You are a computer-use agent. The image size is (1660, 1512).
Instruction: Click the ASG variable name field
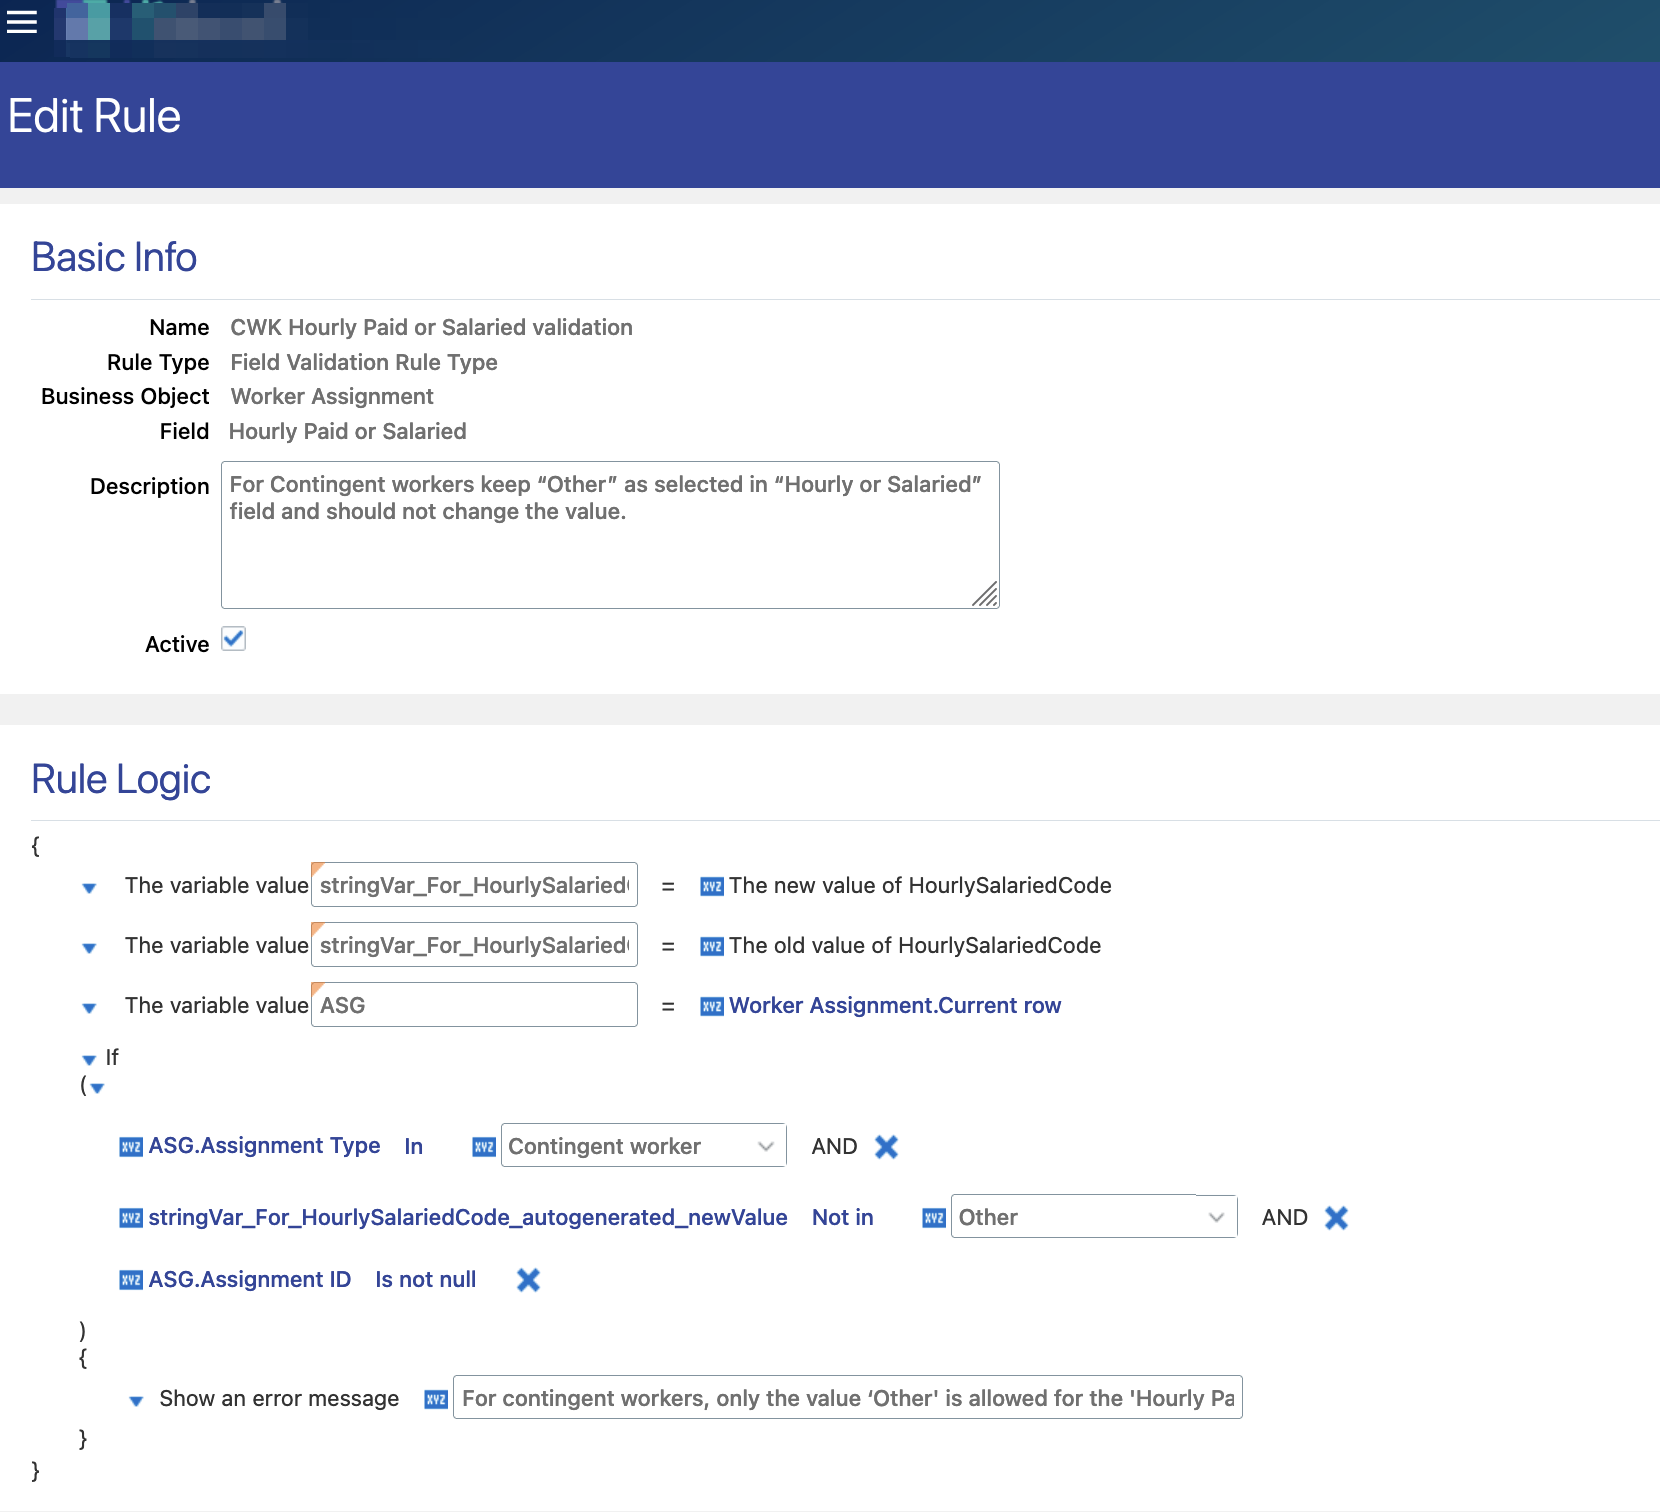pos(474,1005)
